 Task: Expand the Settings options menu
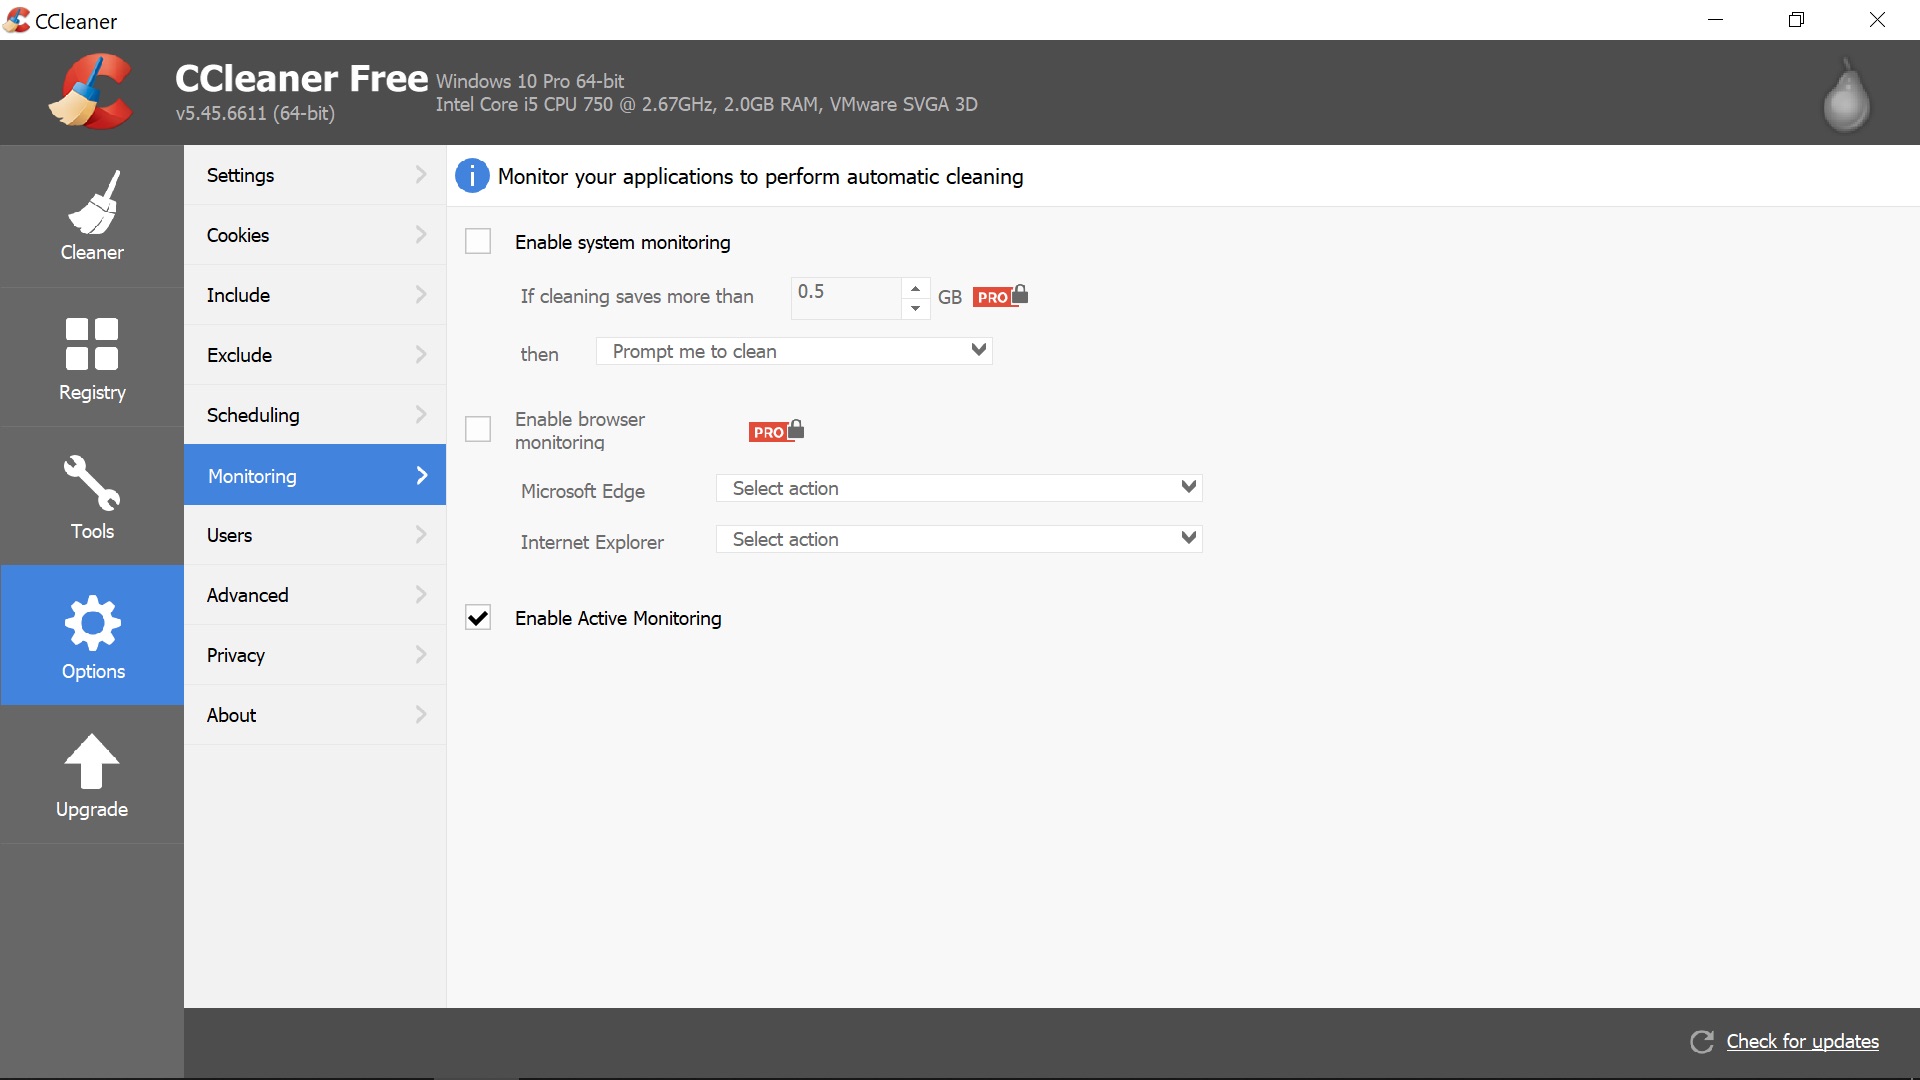tap(315, 175)
